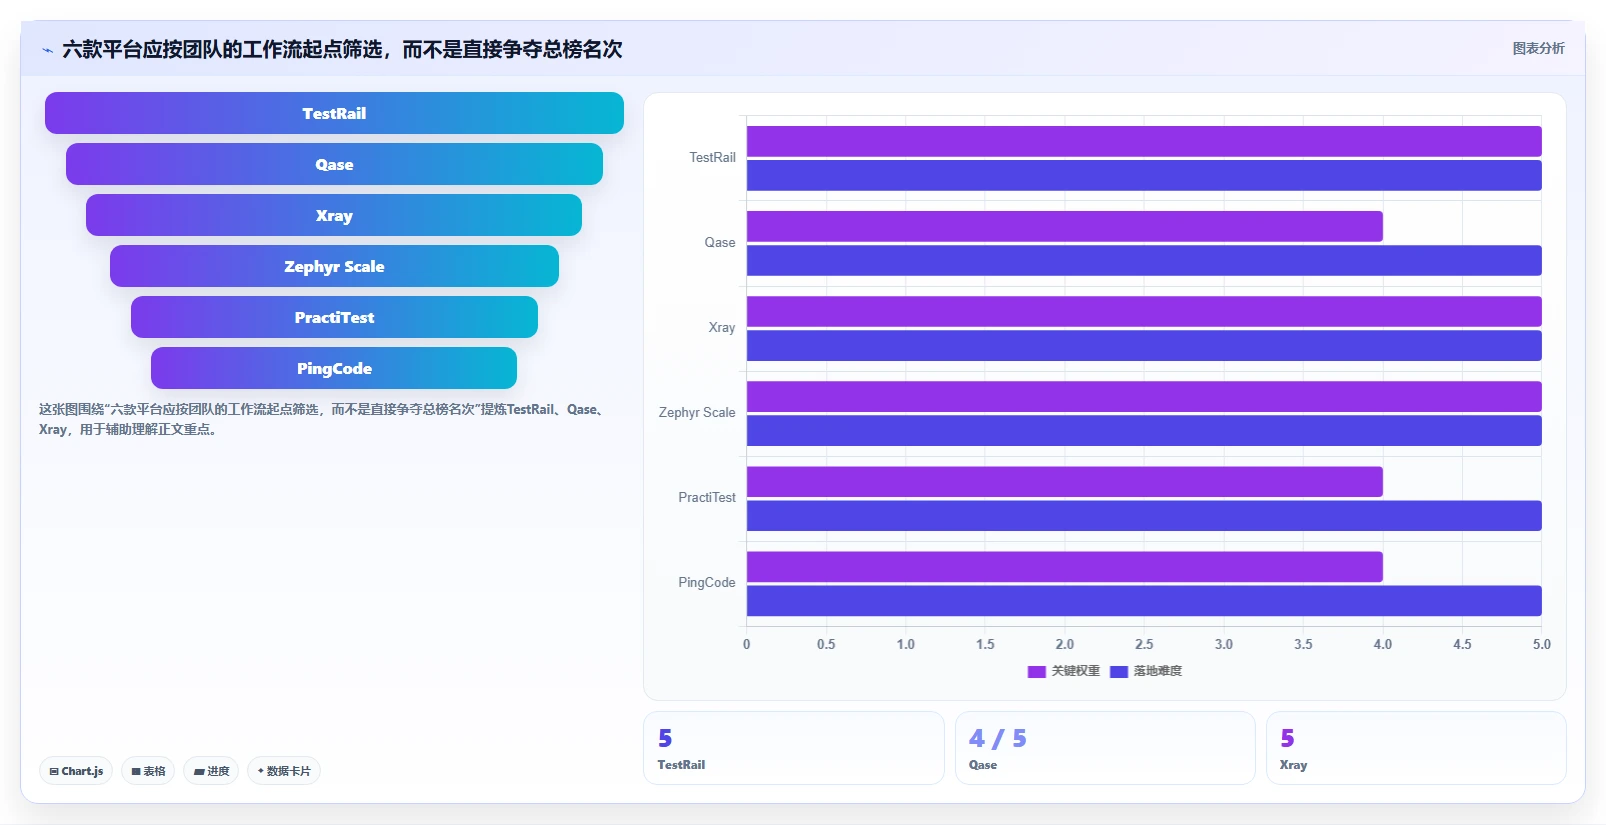This screenshot has height=825, width=1606.
Task: Select the Zephyr Scale funnel bar
Action: [334, 266]
